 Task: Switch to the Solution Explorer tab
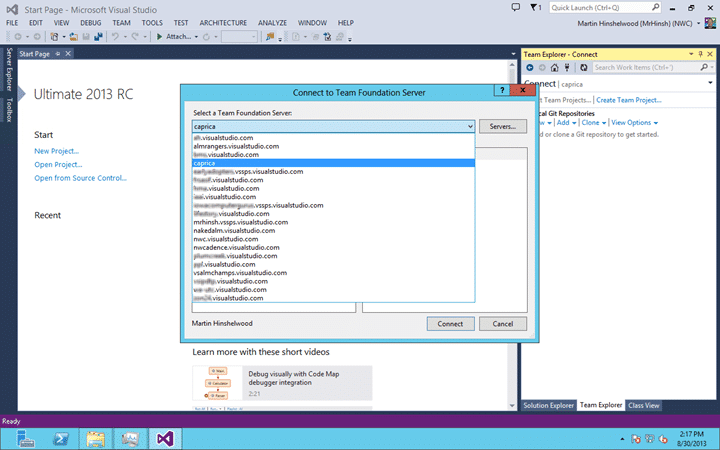coord(548,405)
